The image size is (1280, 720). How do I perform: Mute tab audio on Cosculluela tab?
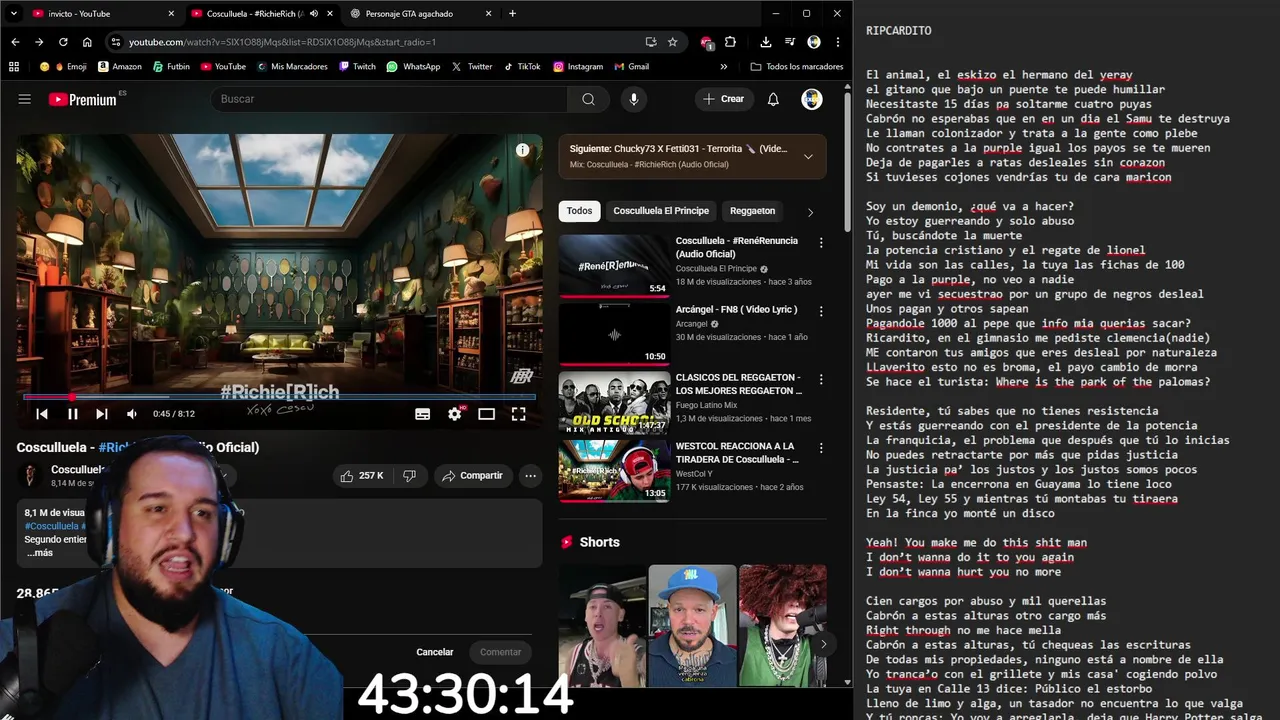[x=315, y=14]
